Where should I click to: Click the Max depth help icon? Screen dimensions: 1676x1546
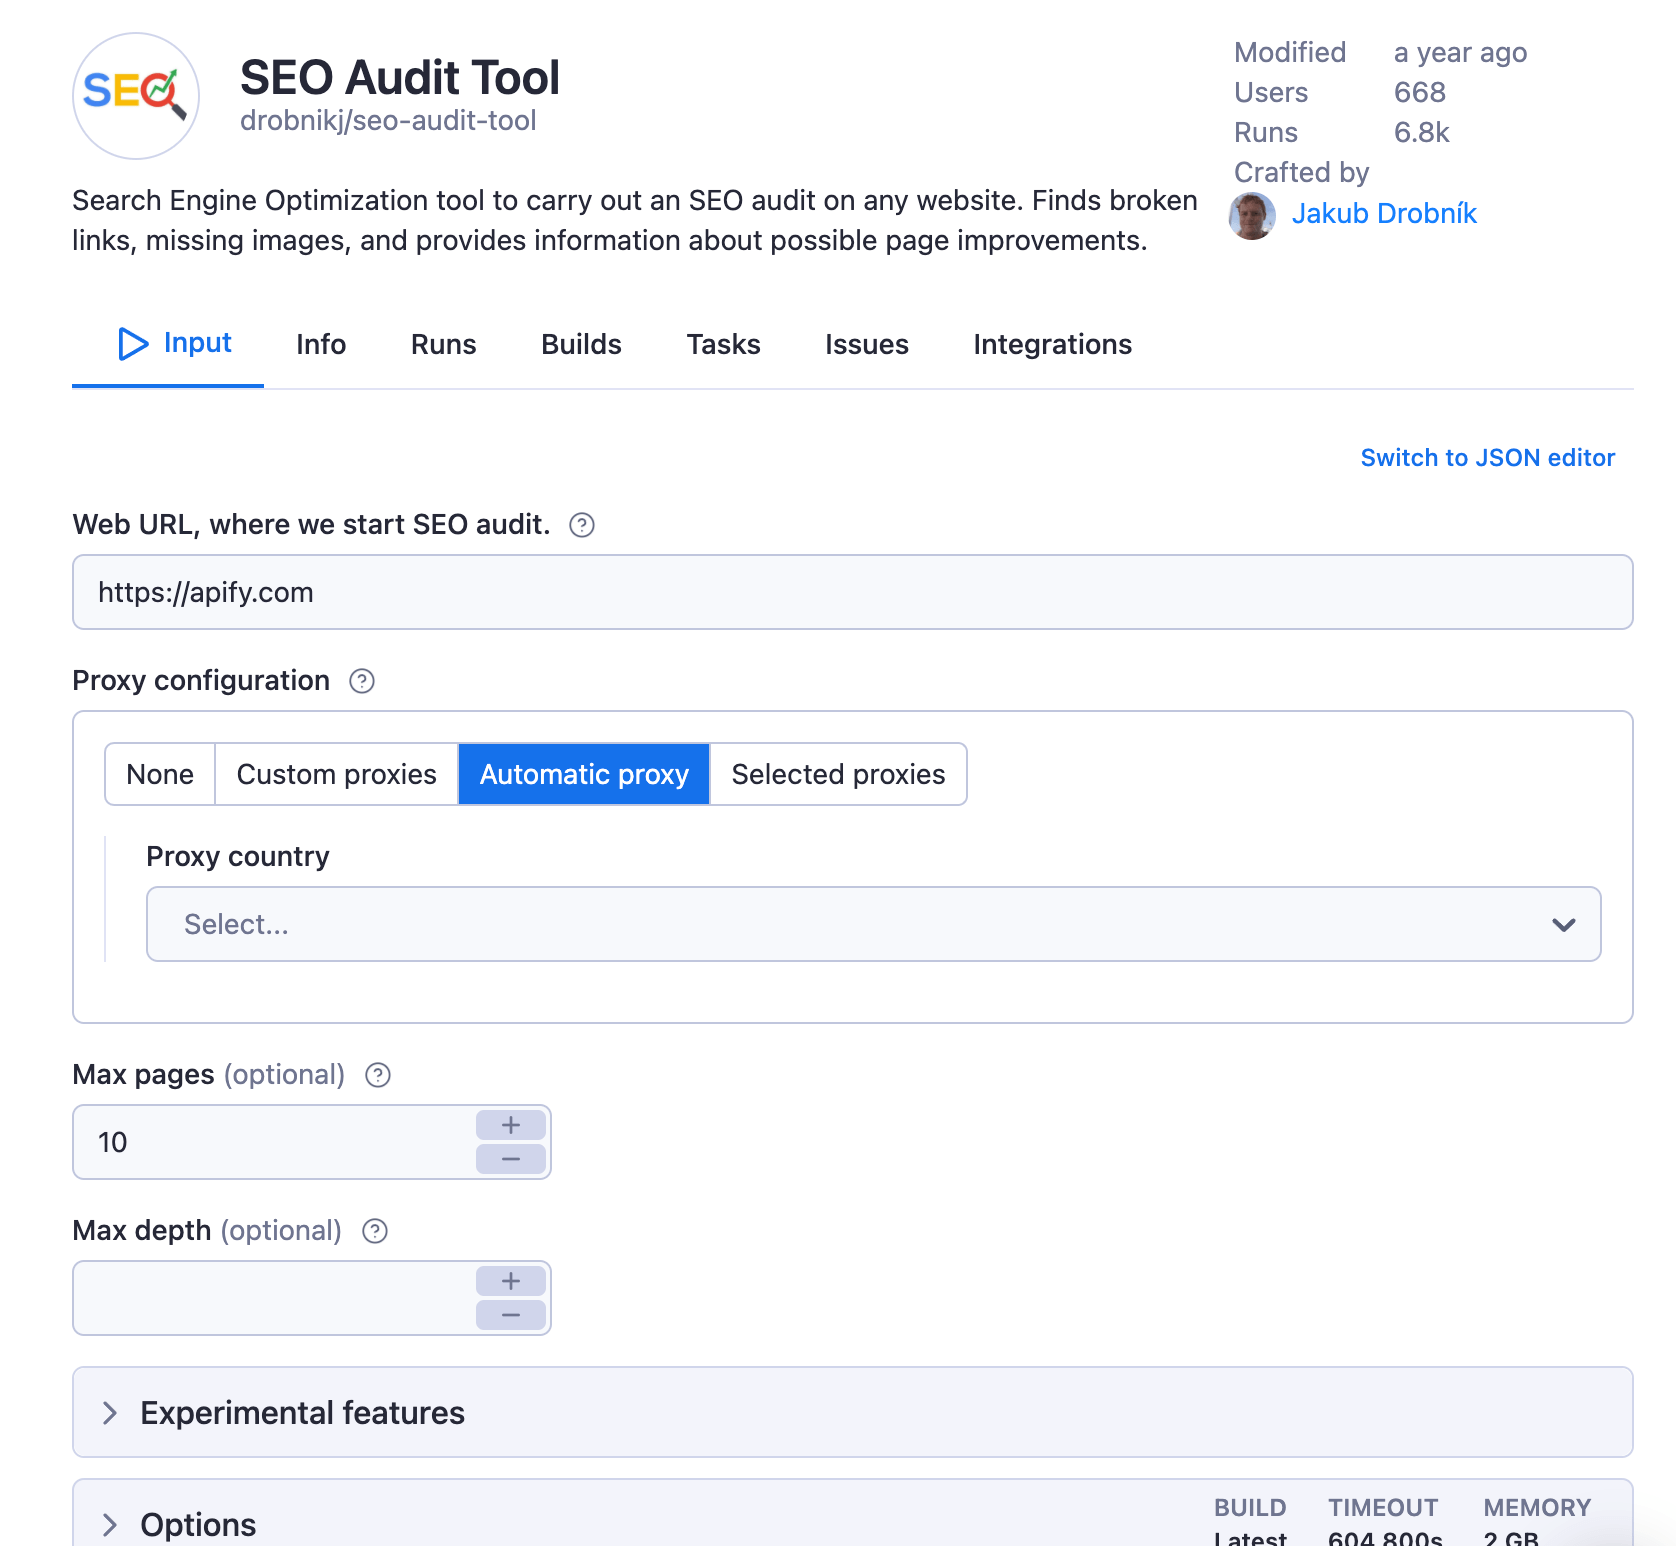[x=375, y=1231]
